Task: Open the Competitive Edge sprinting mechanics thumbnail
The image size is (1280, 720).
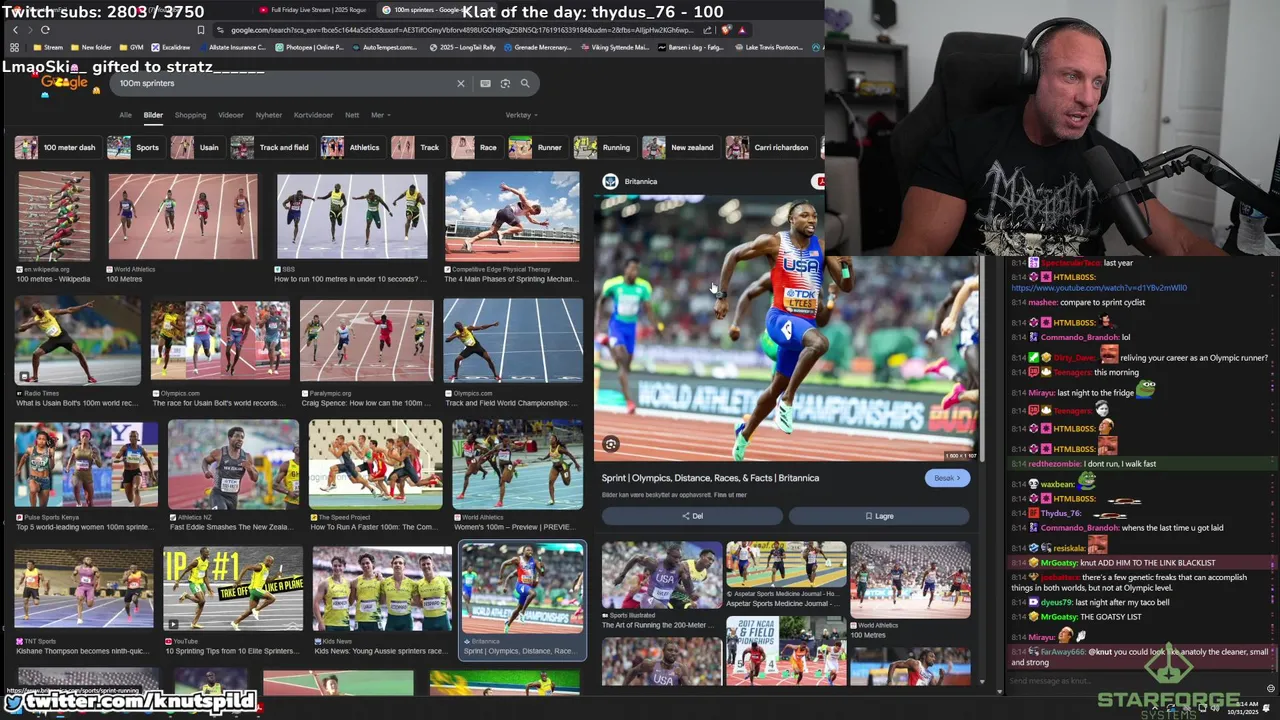Action: click(512, 216)
